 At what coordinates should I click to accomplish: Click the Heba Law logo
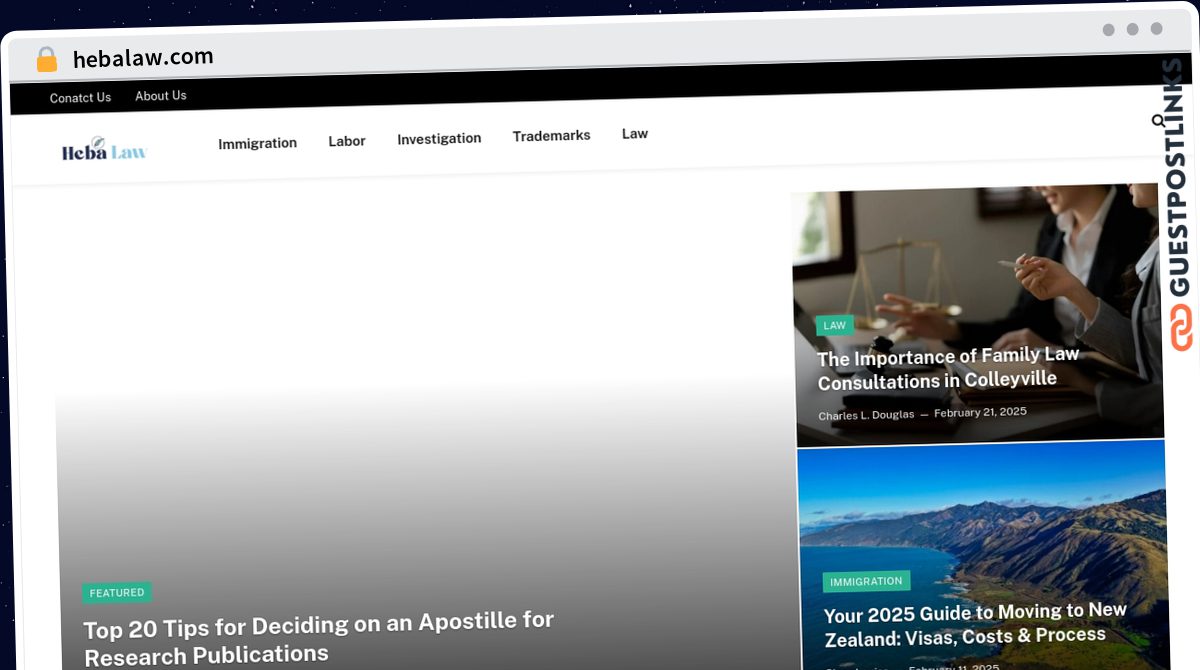(104, 150)
